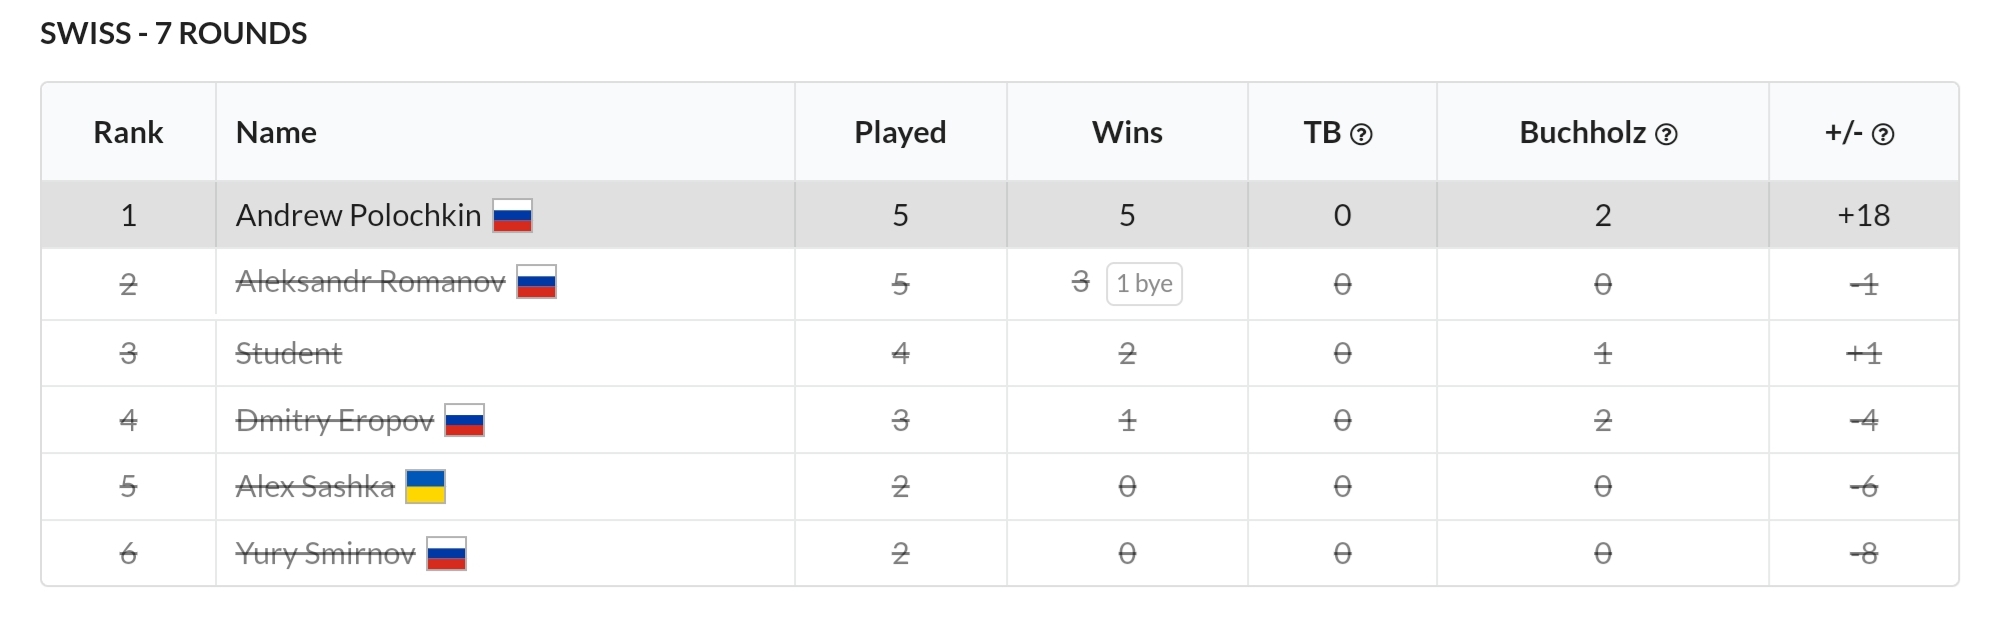Click Andrew Polochkin's Russian flag icon

513,215
